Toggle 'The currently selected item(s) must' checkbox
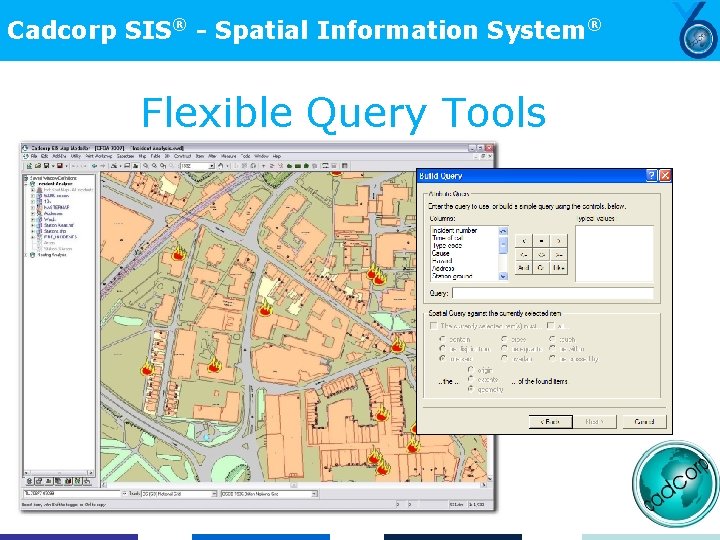720x540 pixels. pyautogui.click(x=433, y=326)
